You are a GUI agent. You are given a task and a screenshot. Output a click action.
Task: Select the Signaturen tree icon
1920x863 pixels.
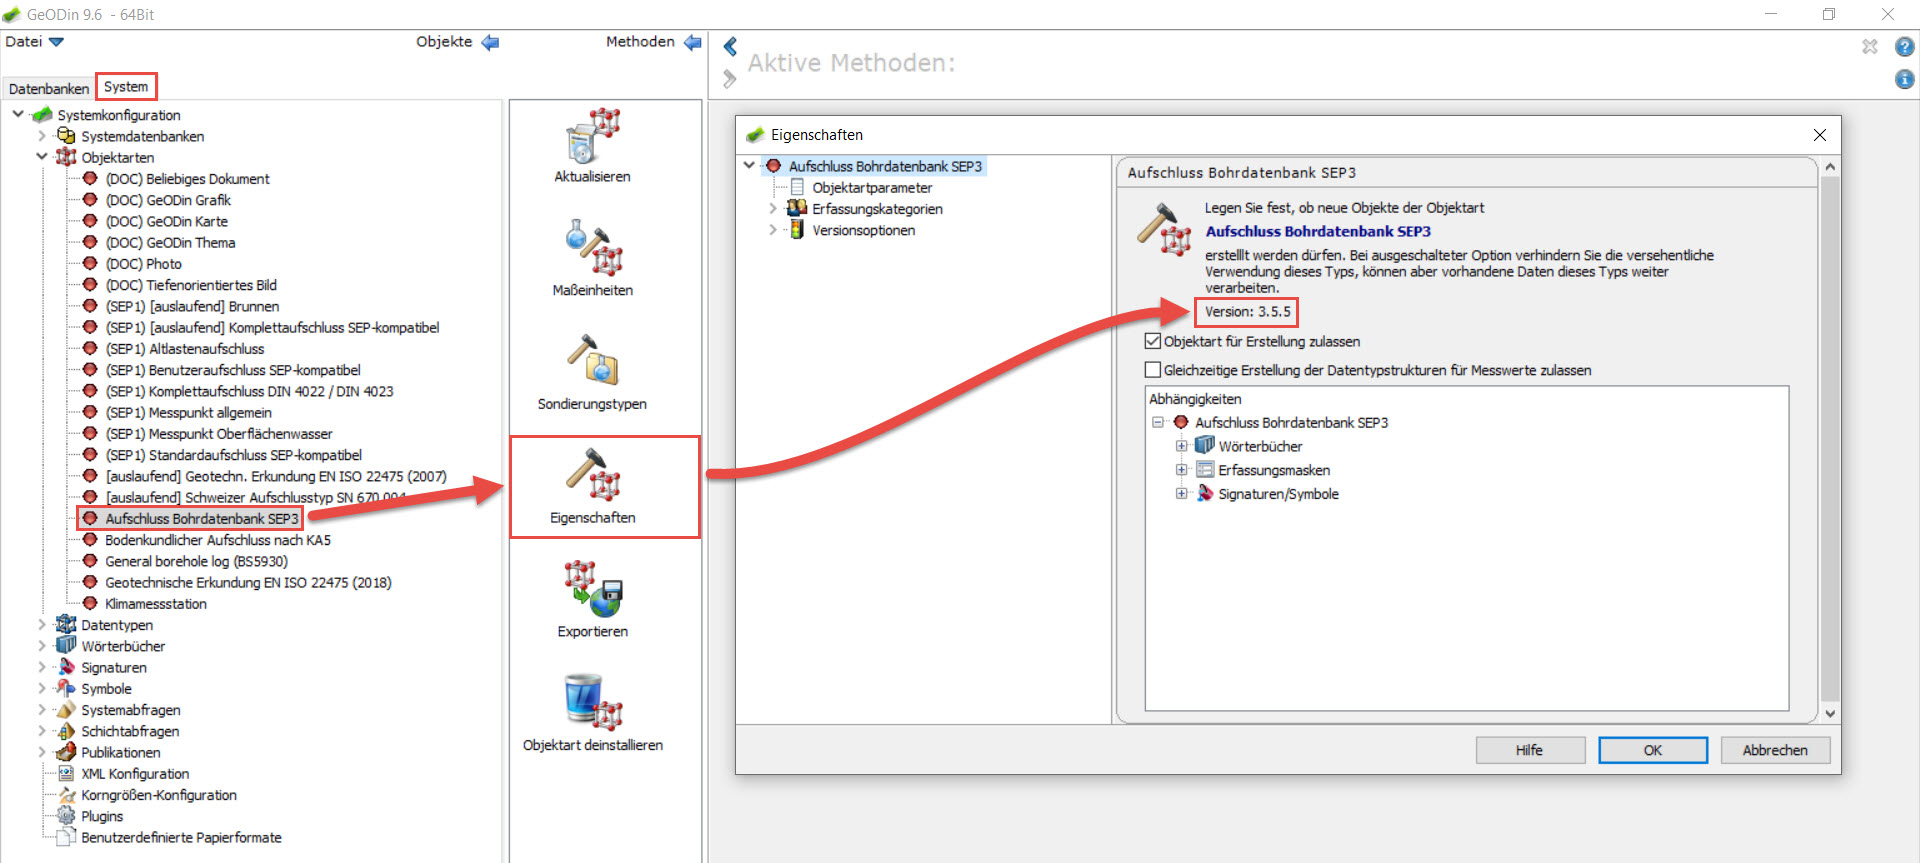point(66,667)
